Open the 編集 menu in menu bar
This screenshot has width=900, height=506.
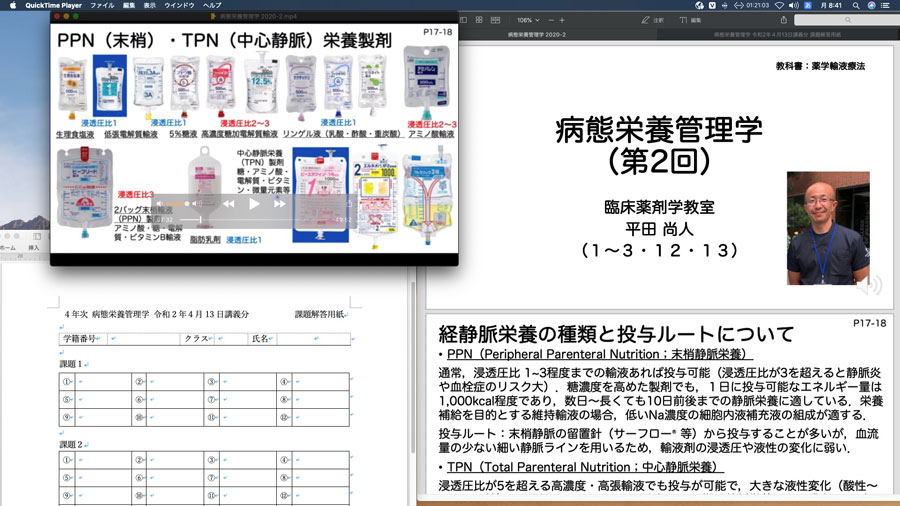129,5
